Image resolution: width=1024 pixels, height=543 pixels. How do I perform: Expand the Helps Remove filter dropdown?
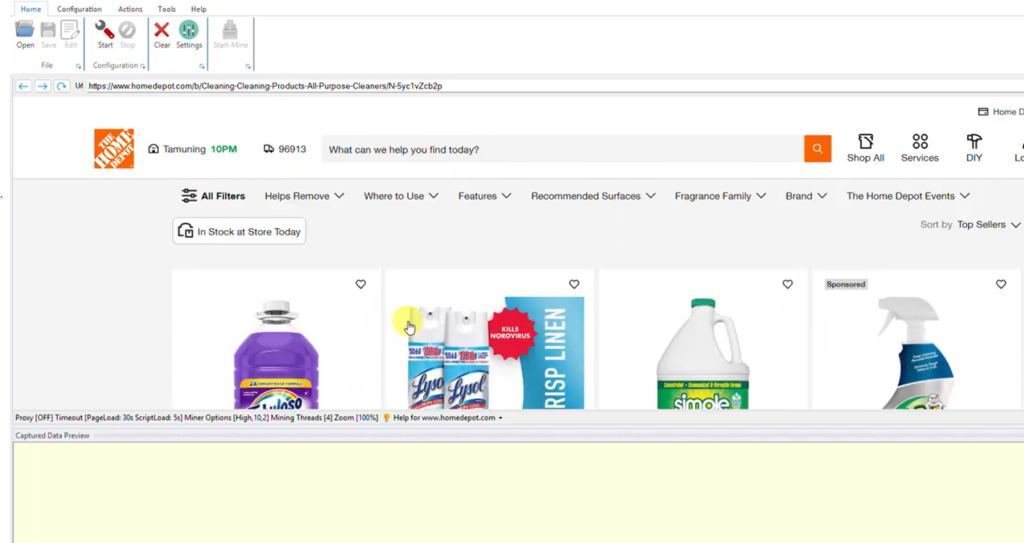click(304, 196)
